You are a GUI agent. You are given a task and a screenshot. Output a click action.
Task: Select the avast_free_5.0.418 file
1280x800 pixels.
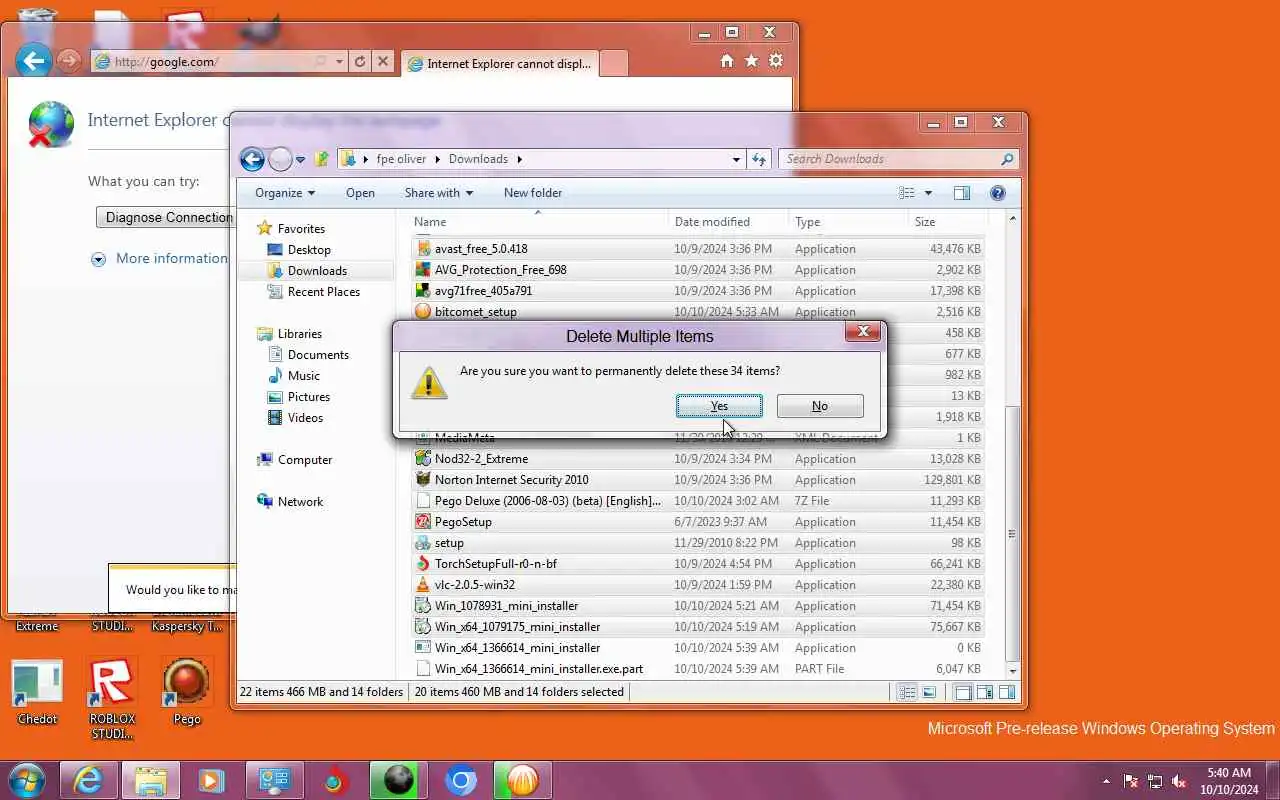point(698,249)
